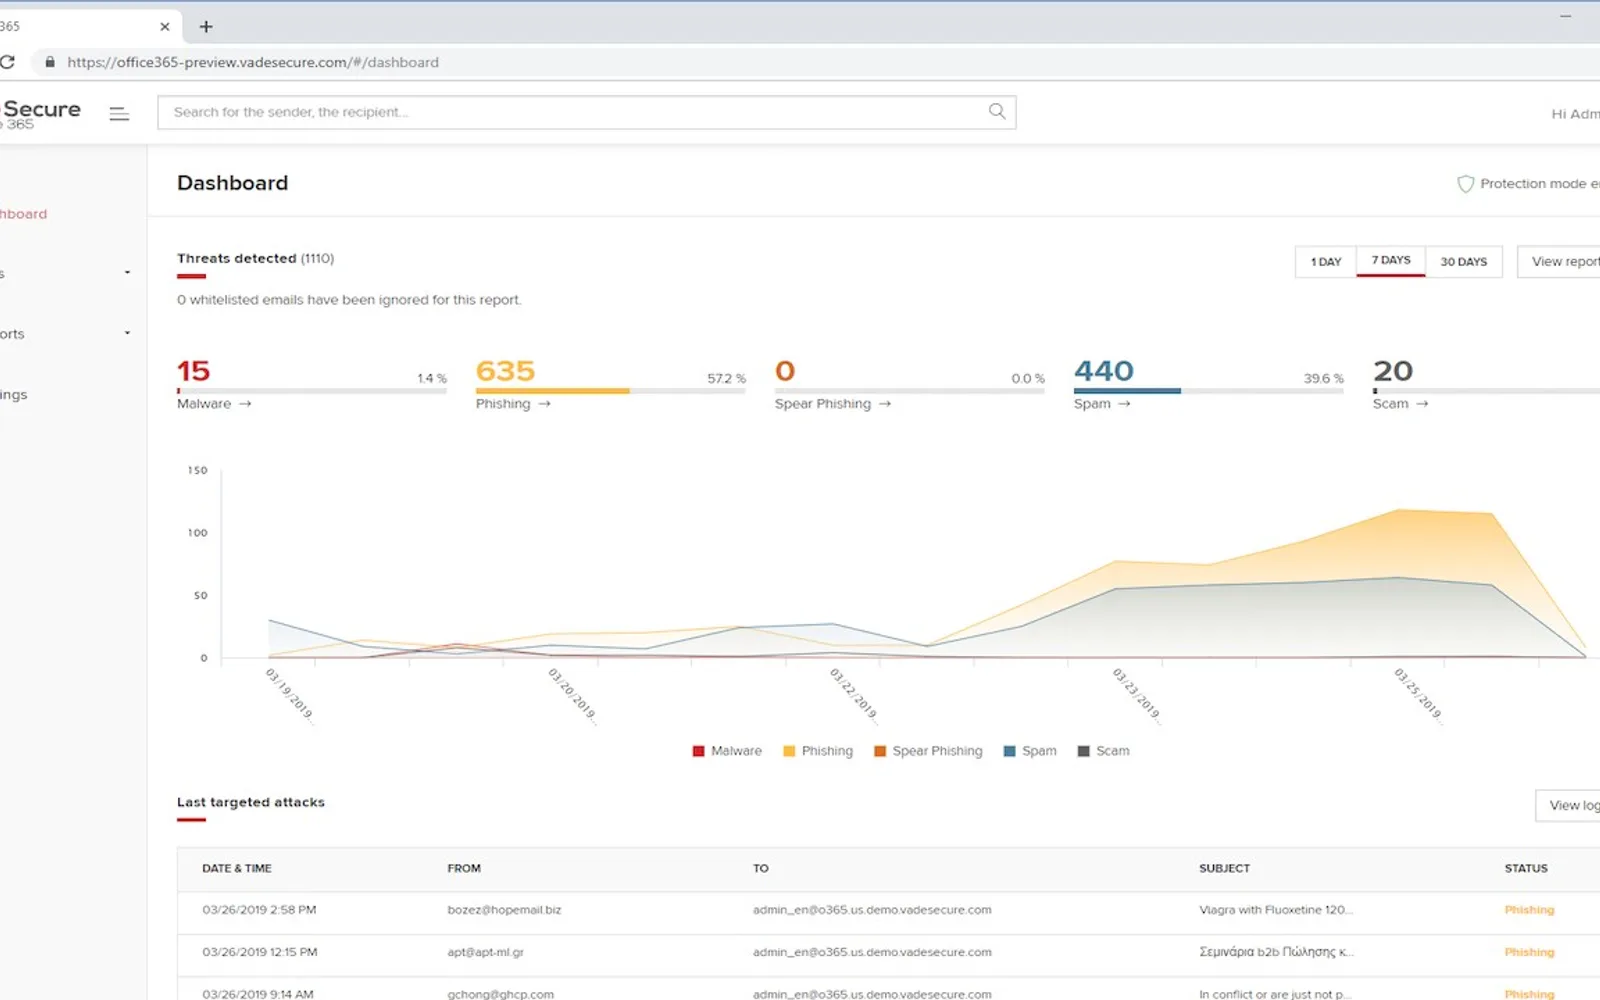Open the Malware threats link
Viewport: 1600px width, 1000px height.
(x=204, y=404)
